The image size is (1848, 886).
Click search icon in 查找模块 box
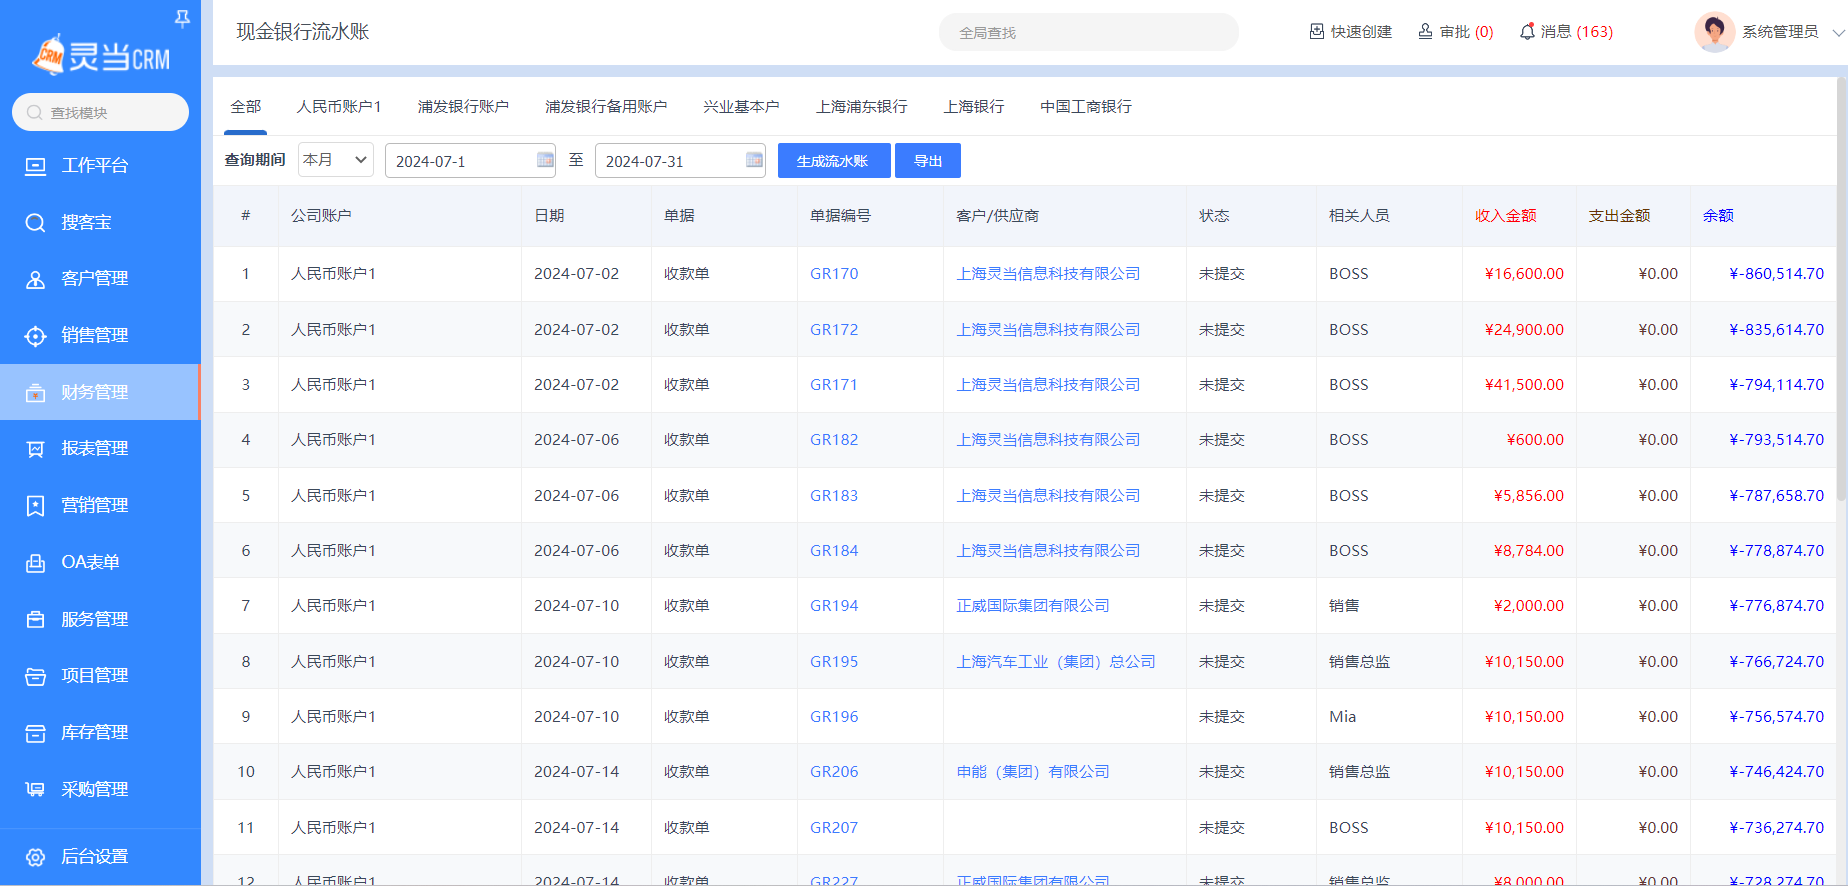(35, 113)
